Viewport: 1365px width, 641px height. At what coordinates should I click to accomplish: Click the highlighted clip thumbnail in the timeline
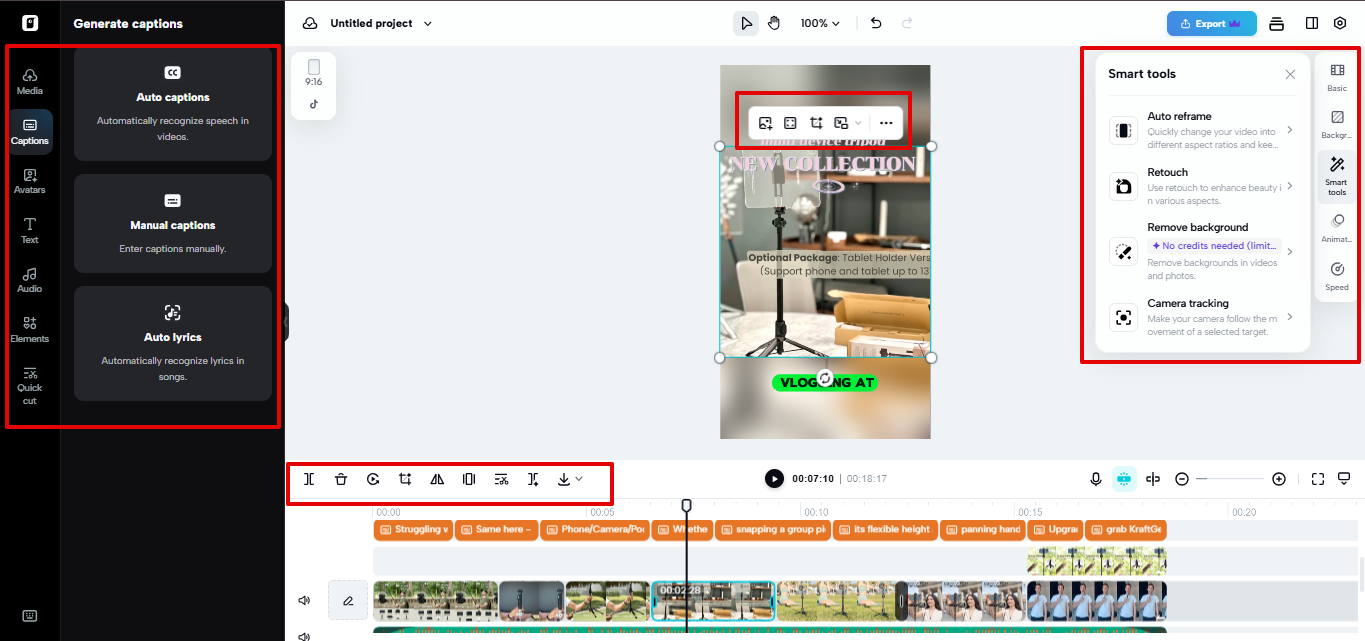click(x=713, y=600)
